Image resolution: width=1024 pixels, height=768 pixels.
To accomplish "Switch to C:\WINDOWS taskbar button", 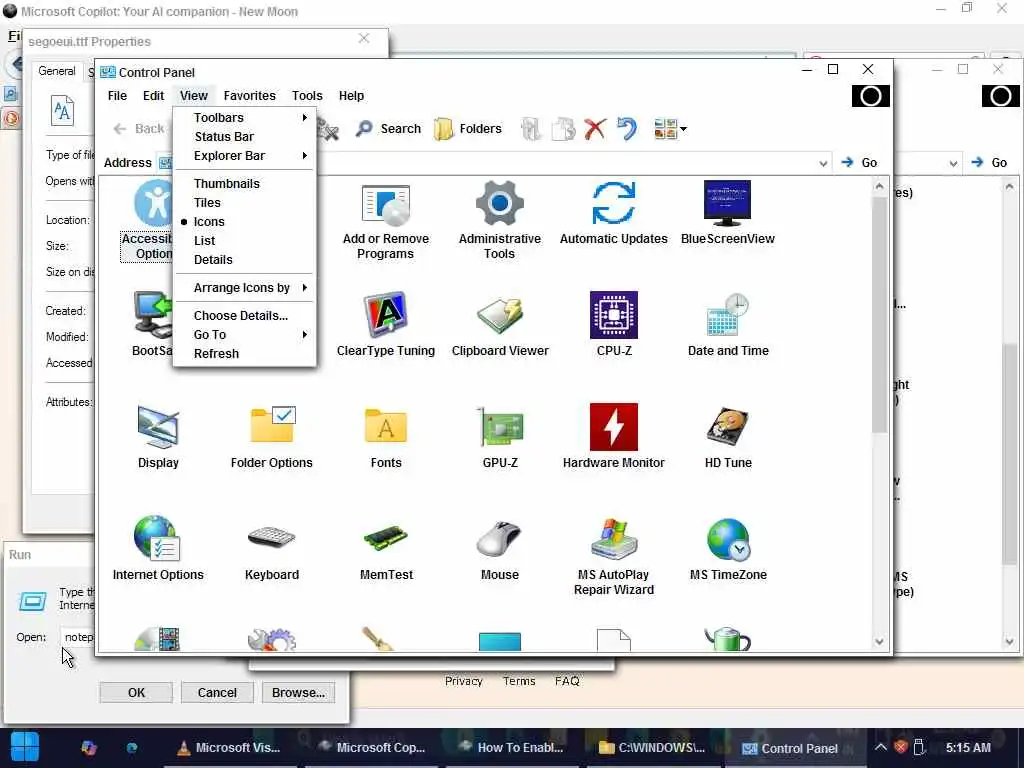I will [x=652, y=748].
